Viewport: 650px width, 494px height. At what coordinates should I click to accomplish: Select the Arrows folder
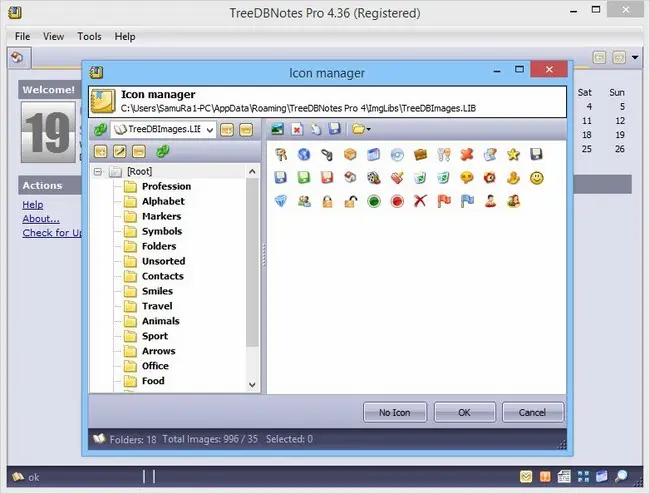tap(159, 351)
